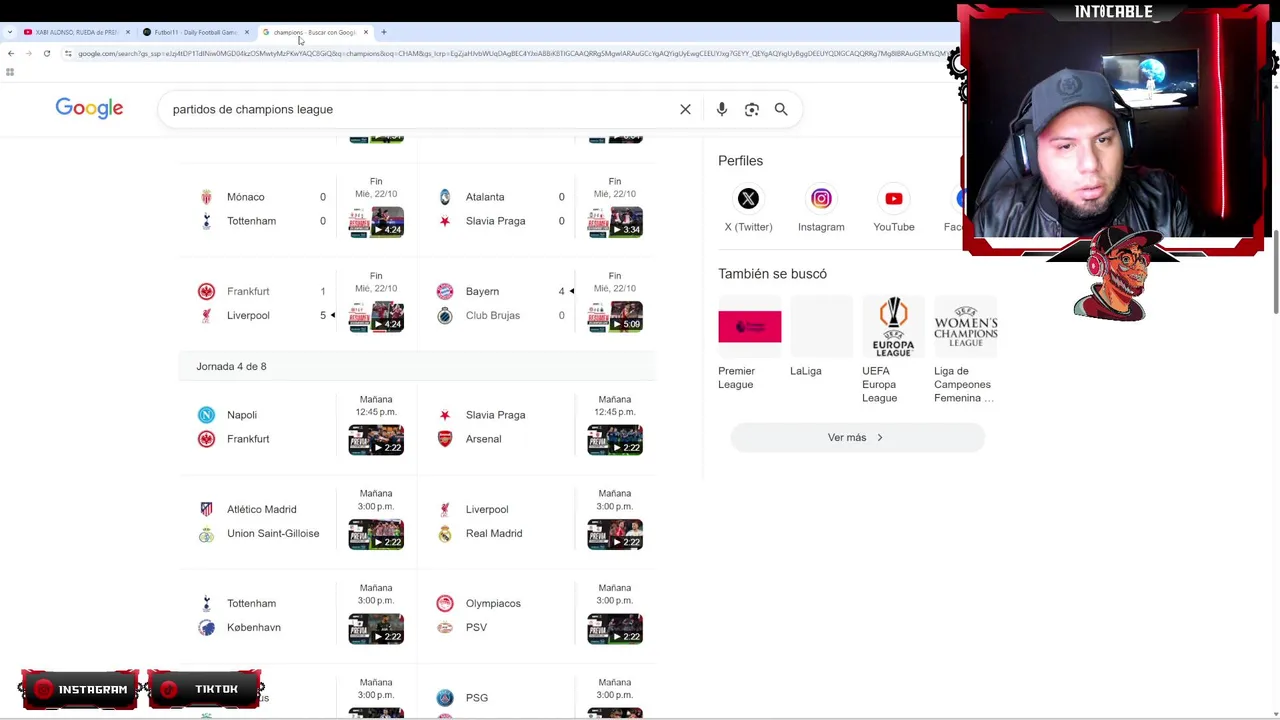
Task: Focus the browser address bar URL
Action: point(510,53)
